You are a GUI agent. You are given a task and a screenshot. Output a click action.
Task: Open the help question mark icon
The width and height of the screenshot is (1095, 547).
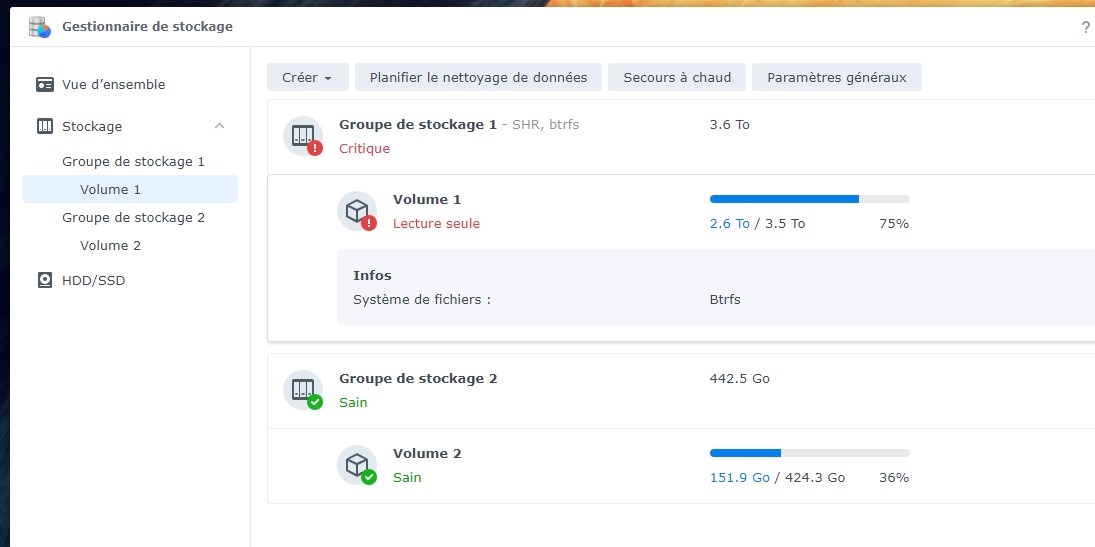[x=1085, y=27]
